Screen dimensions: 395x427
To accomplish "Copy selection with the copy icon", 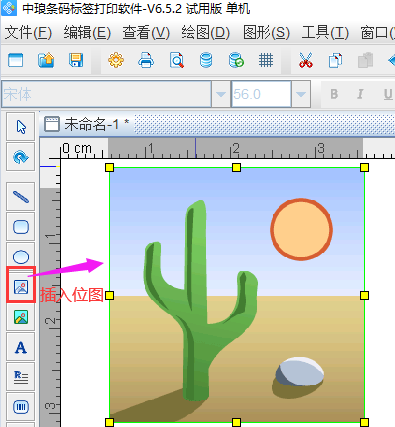I will [335, 60].
